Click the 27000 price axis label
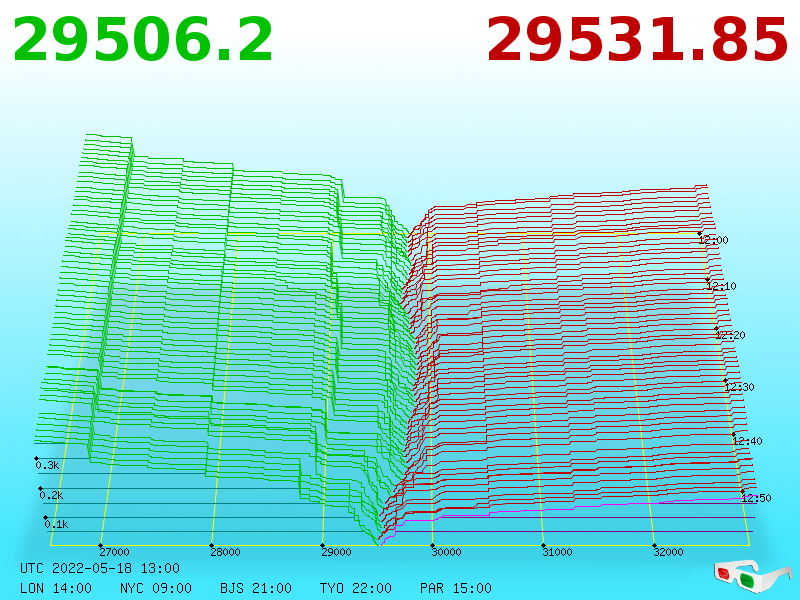Screen dimensions: 800x600 tap(114, 552)
